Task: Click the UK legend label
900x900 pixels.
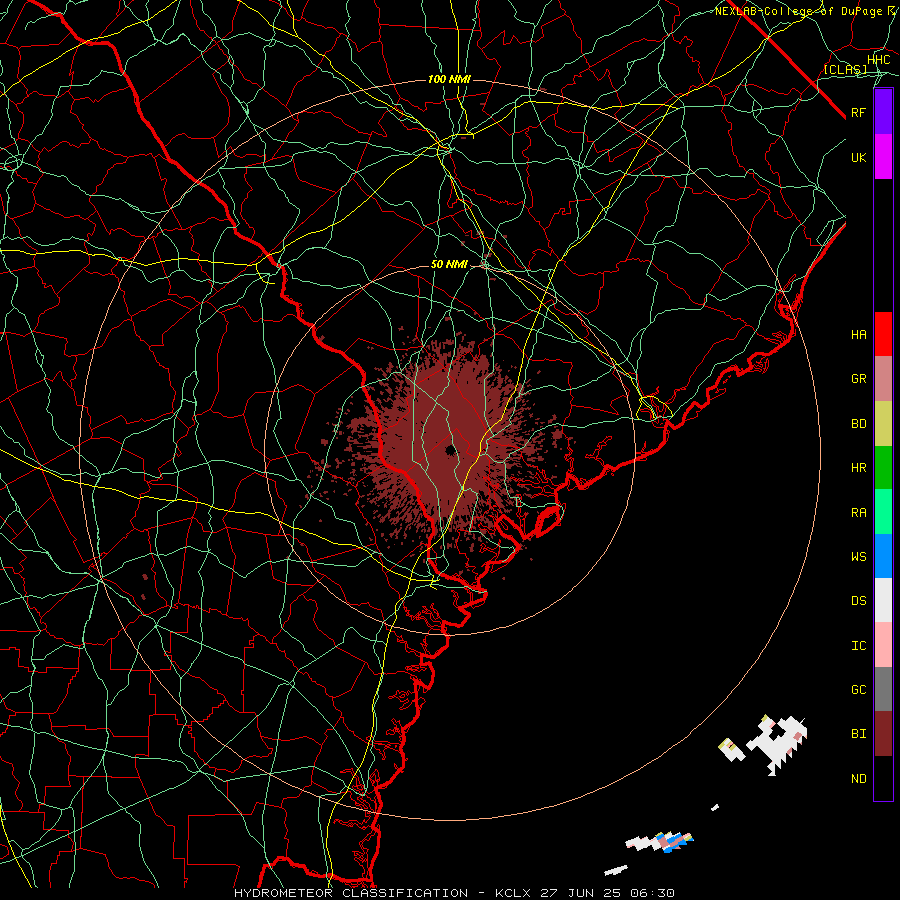Action: point(858,157)
